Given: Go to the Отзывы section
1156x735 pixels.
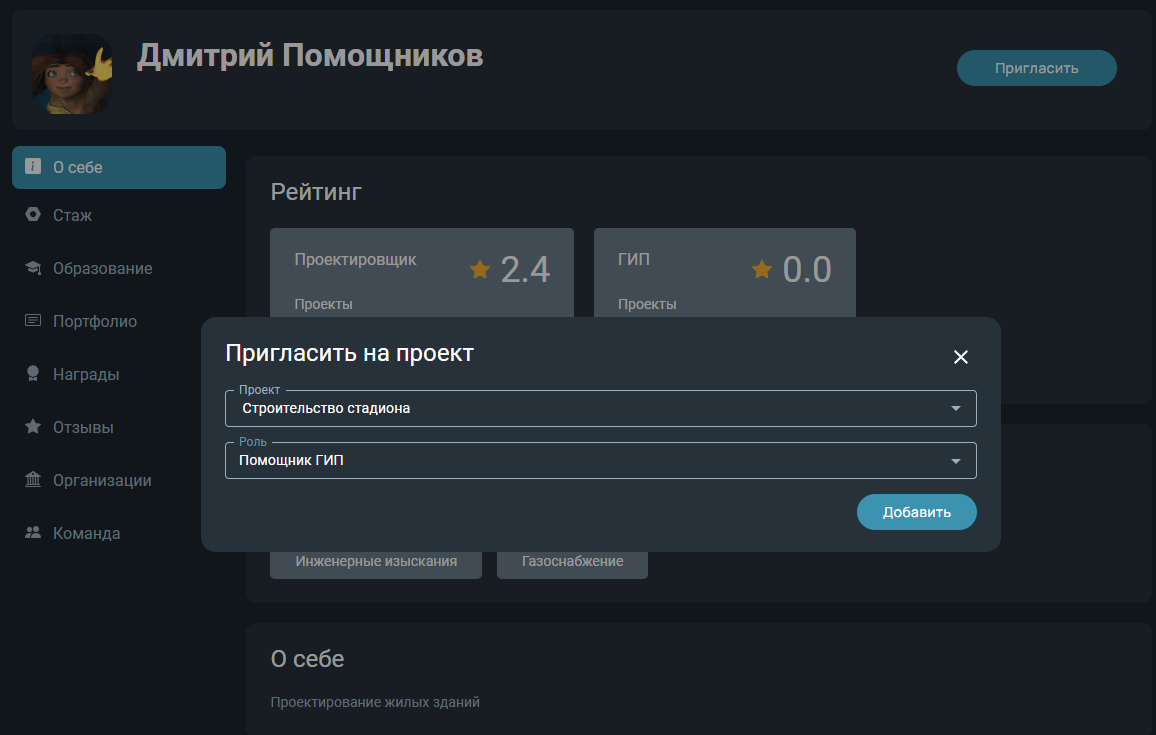Looking at the screenshot, I should pos(82,427).
